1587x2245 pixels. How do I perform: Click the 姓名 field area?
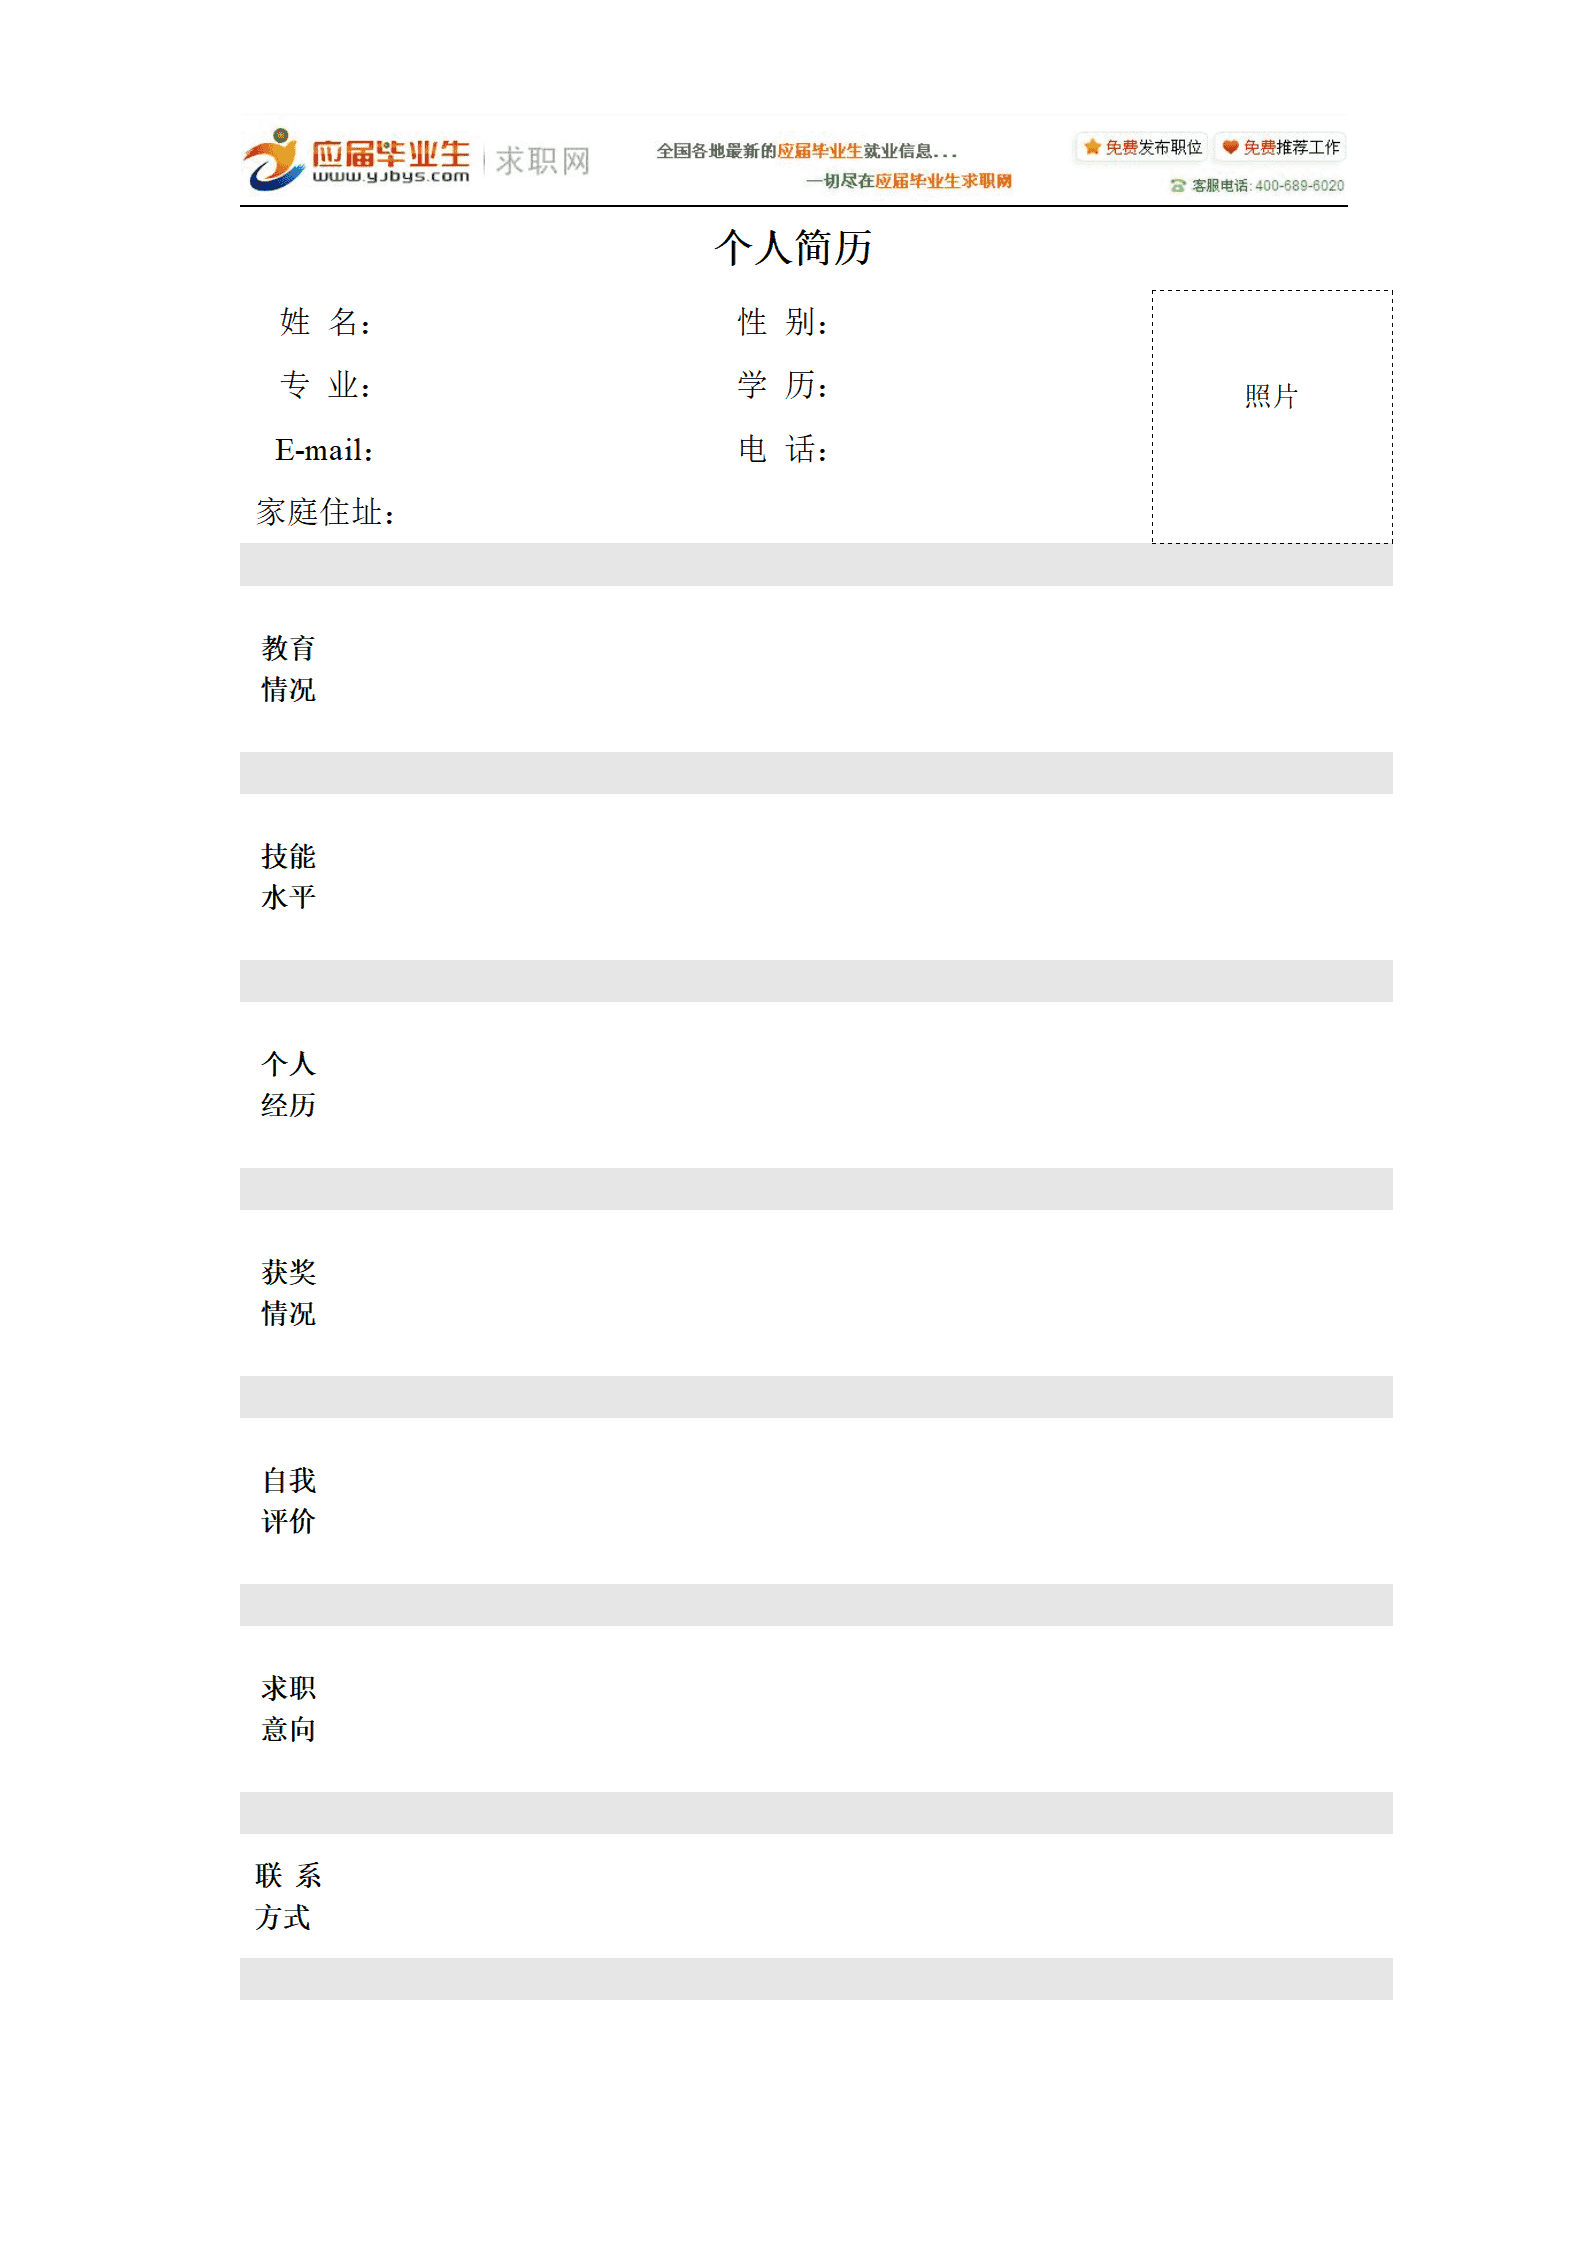(x=490, y=322)
